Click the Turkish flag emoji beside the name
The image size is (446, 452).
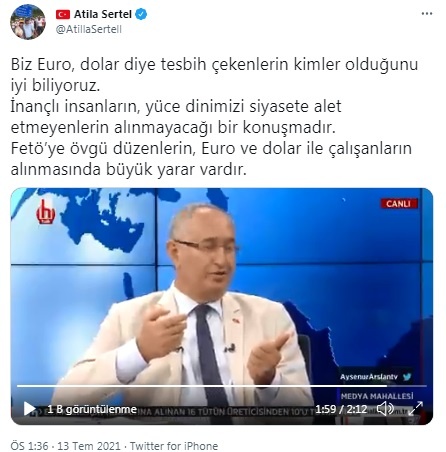[x=63, y=14]
